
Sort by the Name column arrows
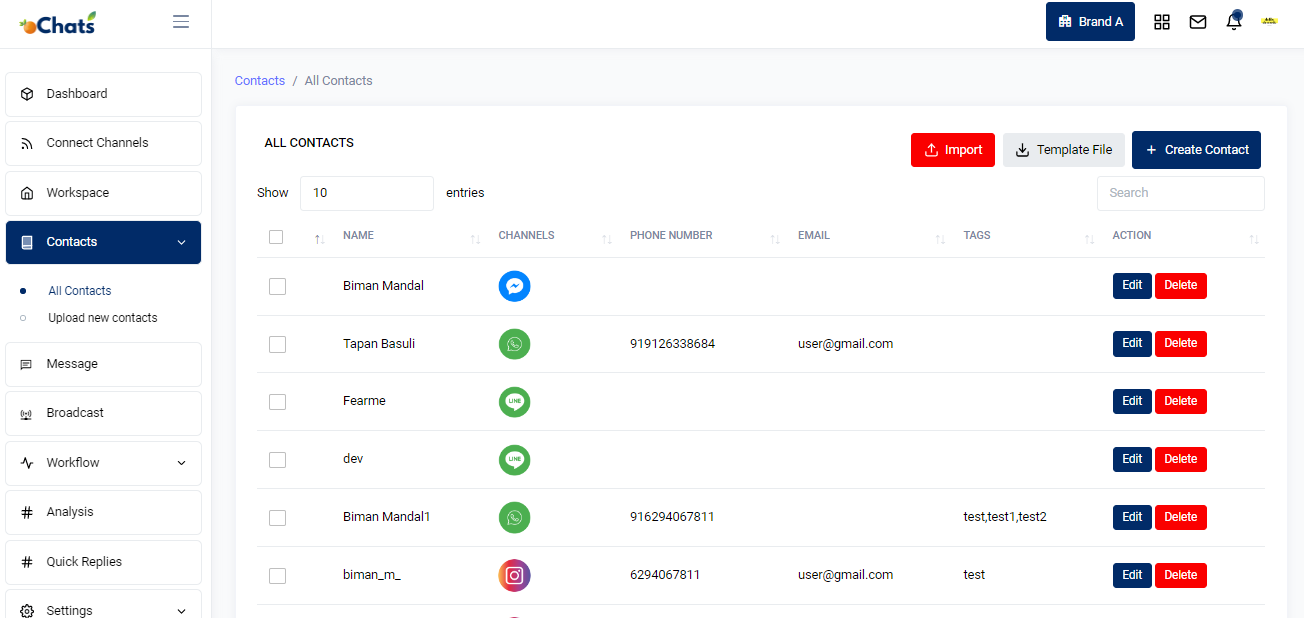(475, 239)
